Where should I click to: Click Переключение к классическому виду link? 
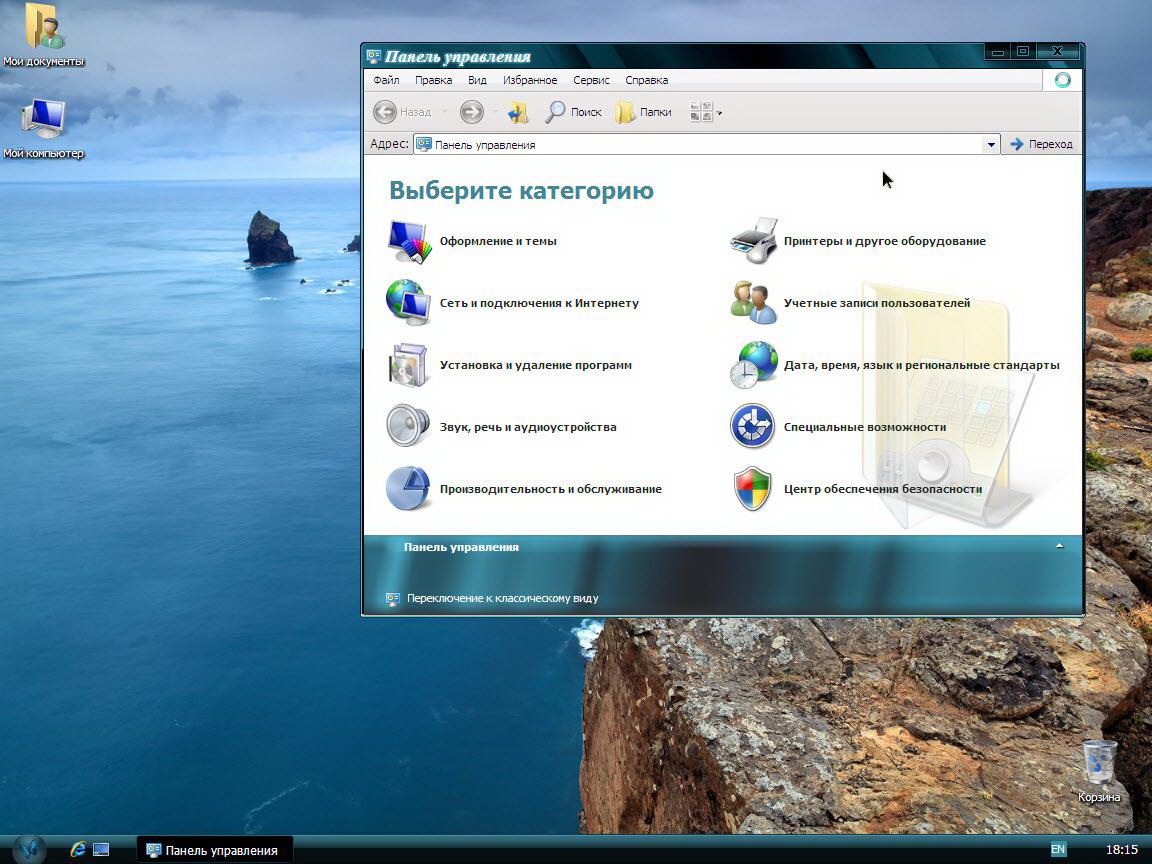click(x=502, y=598)
